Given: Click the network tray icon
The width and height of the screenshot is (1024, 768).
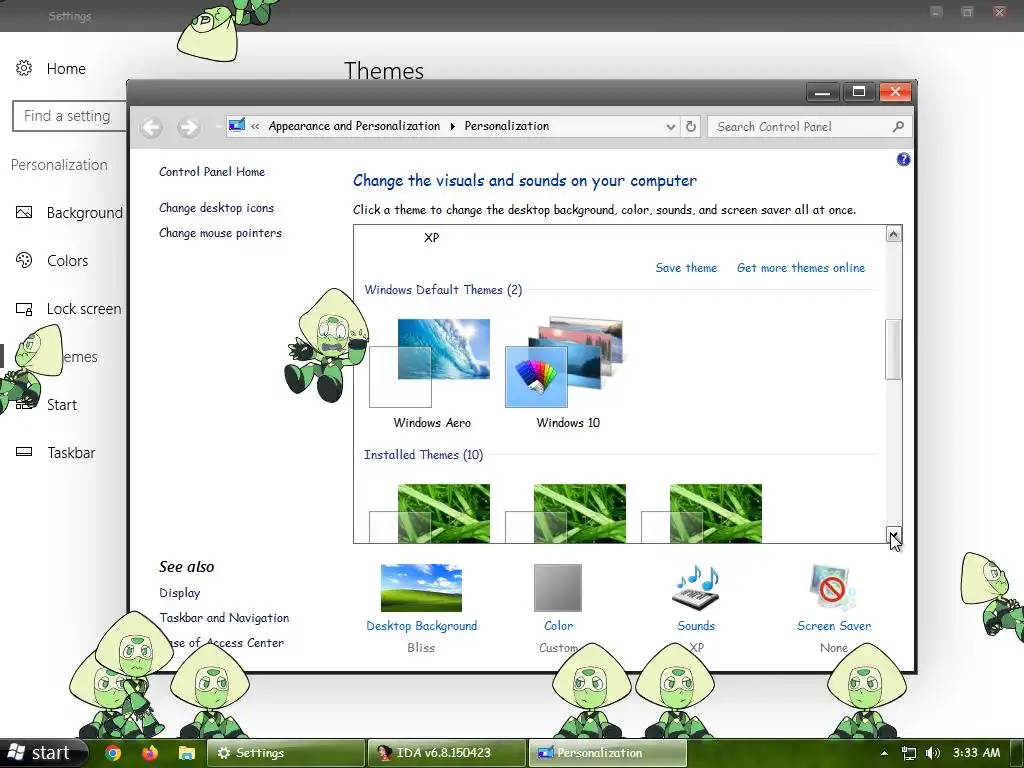Looking at the screenshot, I should coord(908,753).
